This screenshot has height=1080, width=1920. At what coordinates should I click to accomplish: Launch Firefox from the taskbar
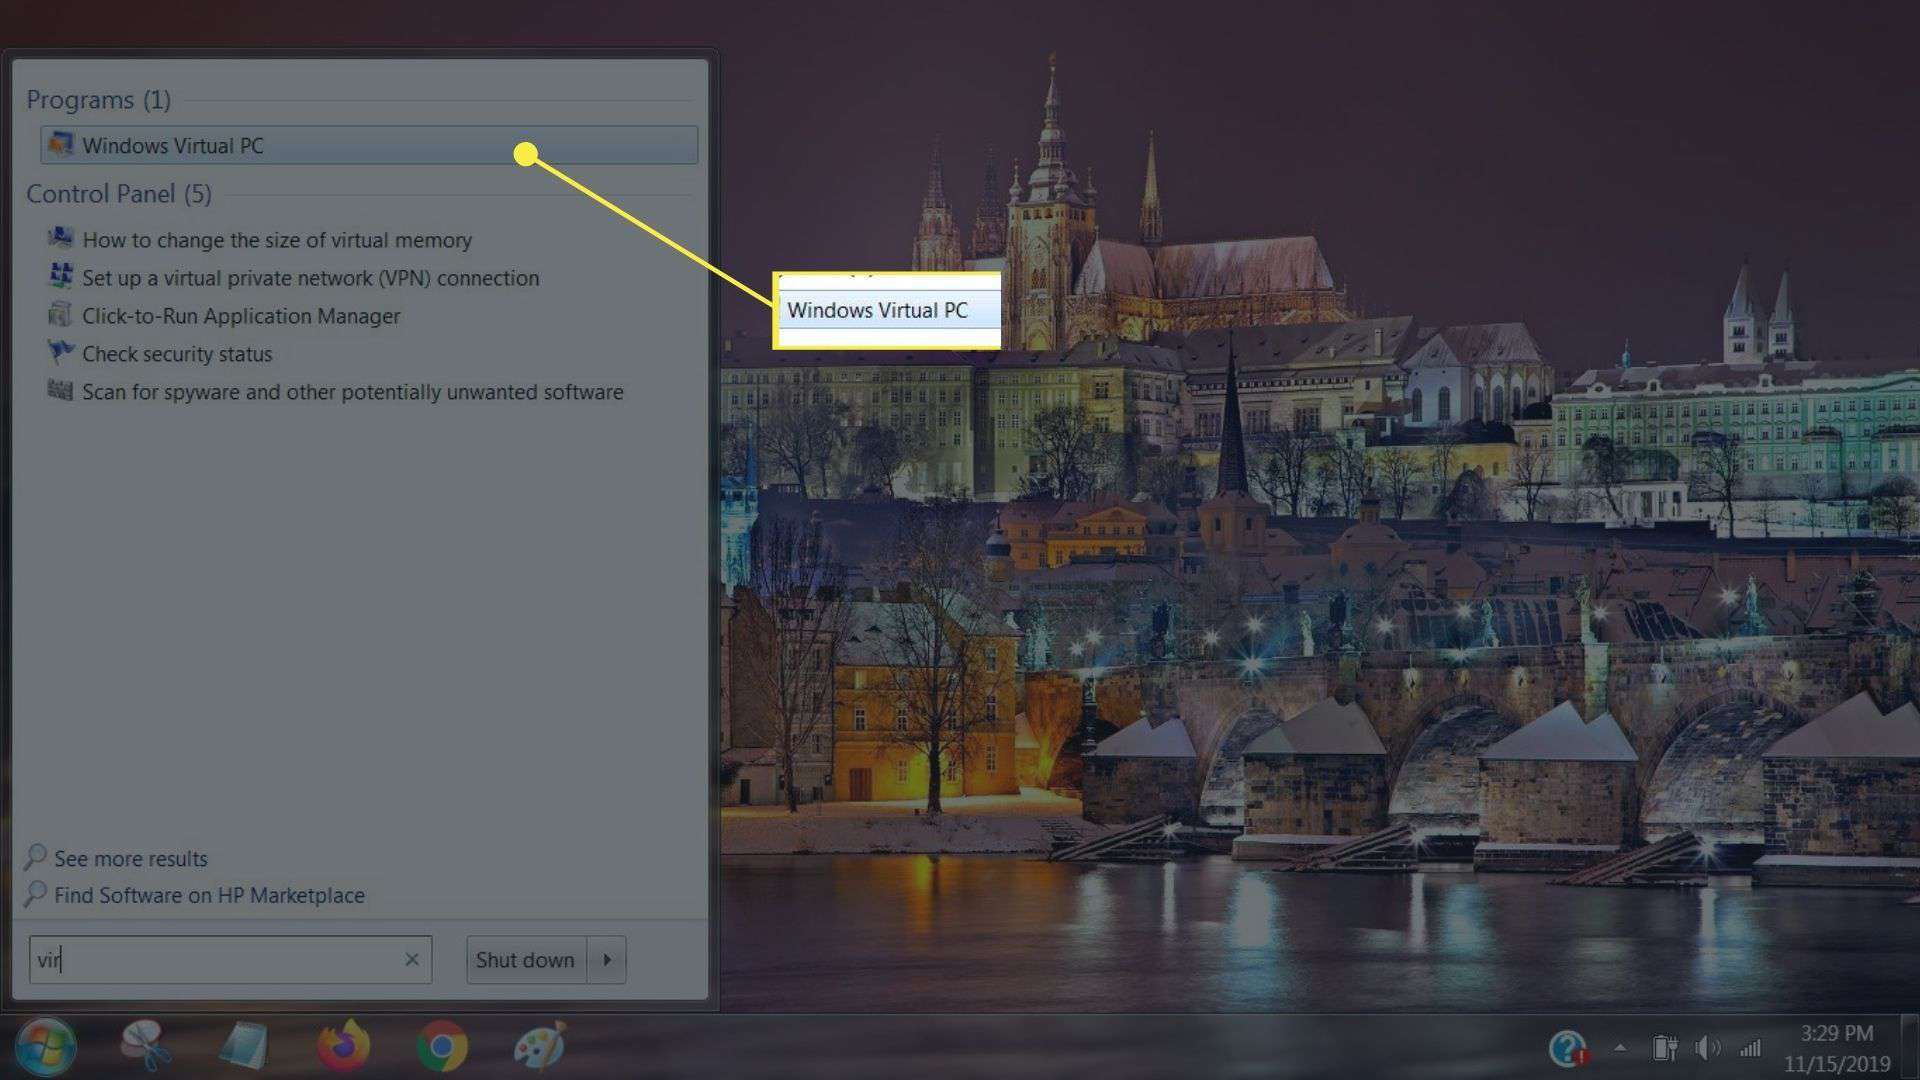point(343,1047)
